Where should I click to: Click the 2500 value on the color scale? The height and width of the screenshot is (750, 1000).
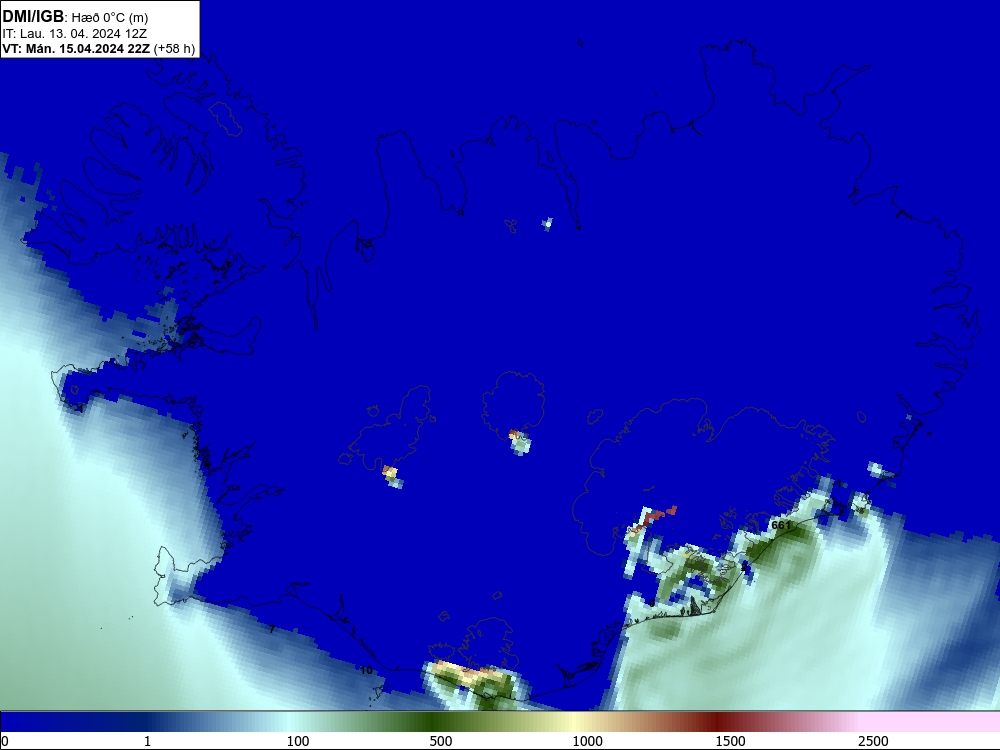(873, 740)
